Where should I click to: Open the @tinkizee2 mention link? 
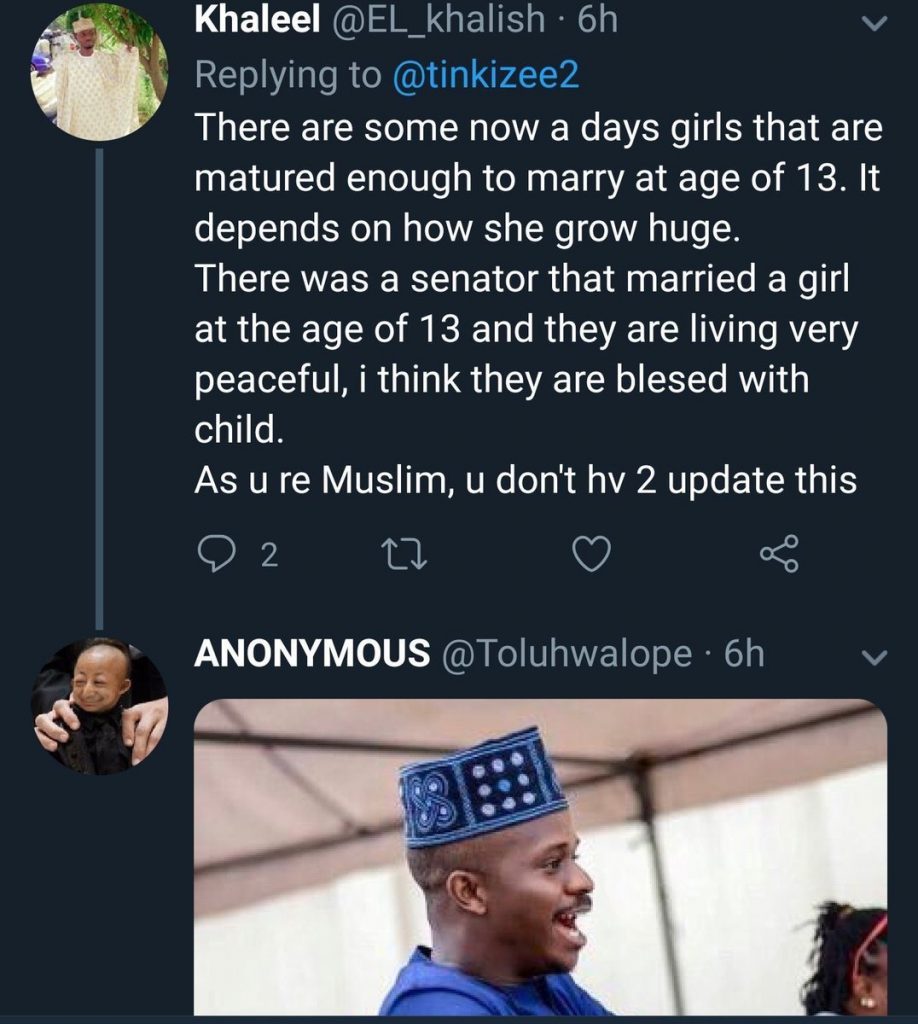coord(490,75)
